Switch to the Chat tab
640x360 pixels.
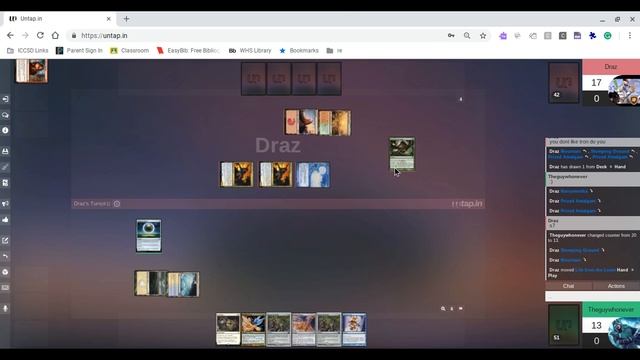[x=569, y=286]
